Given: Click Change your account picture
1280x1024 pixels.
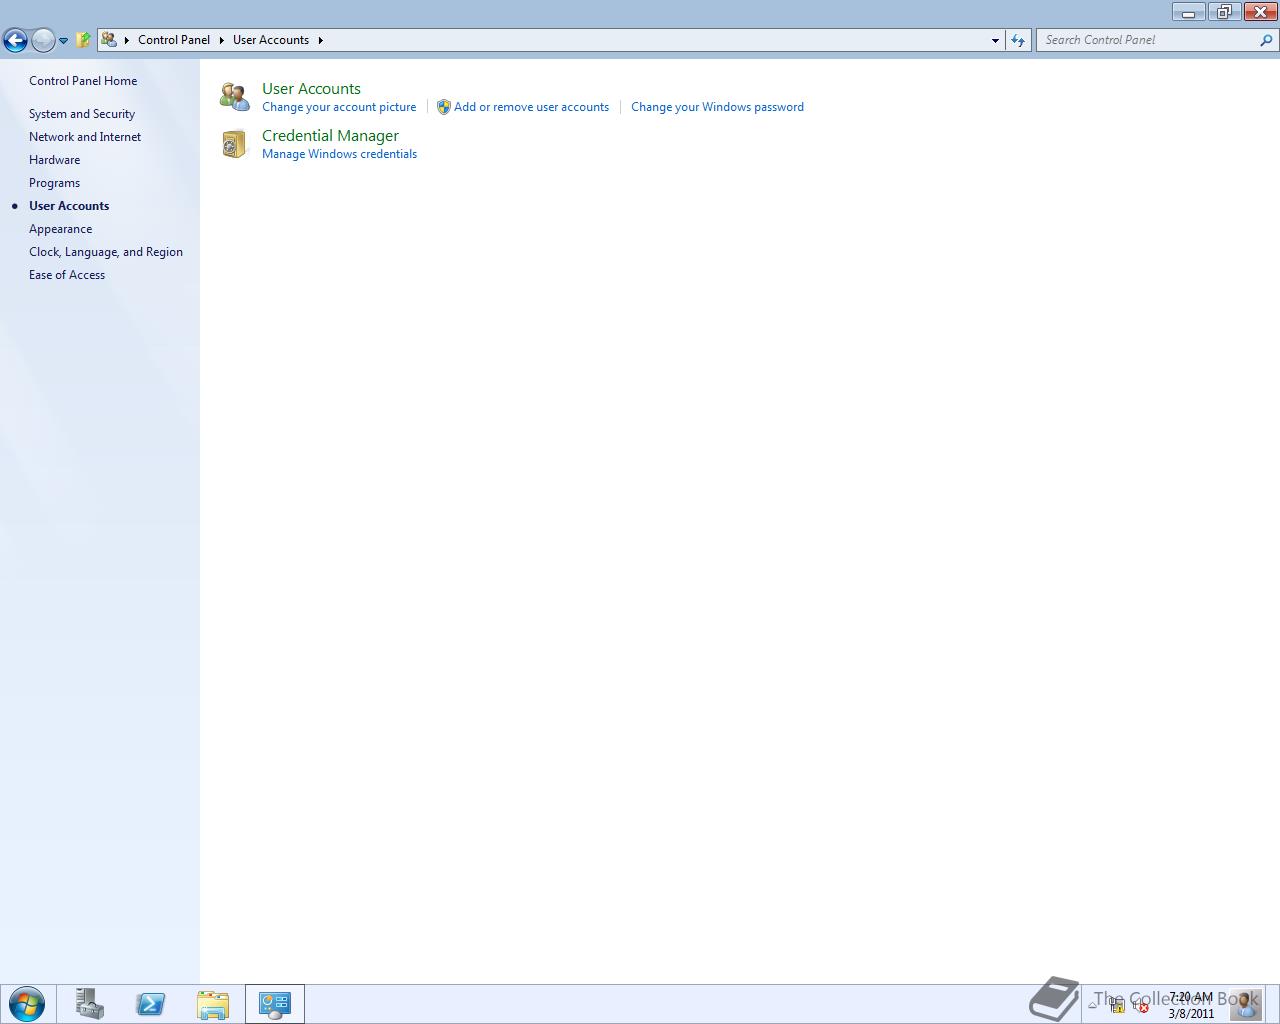Looking at the screenshot, I should pyautogui.click(x=339, y=107).
